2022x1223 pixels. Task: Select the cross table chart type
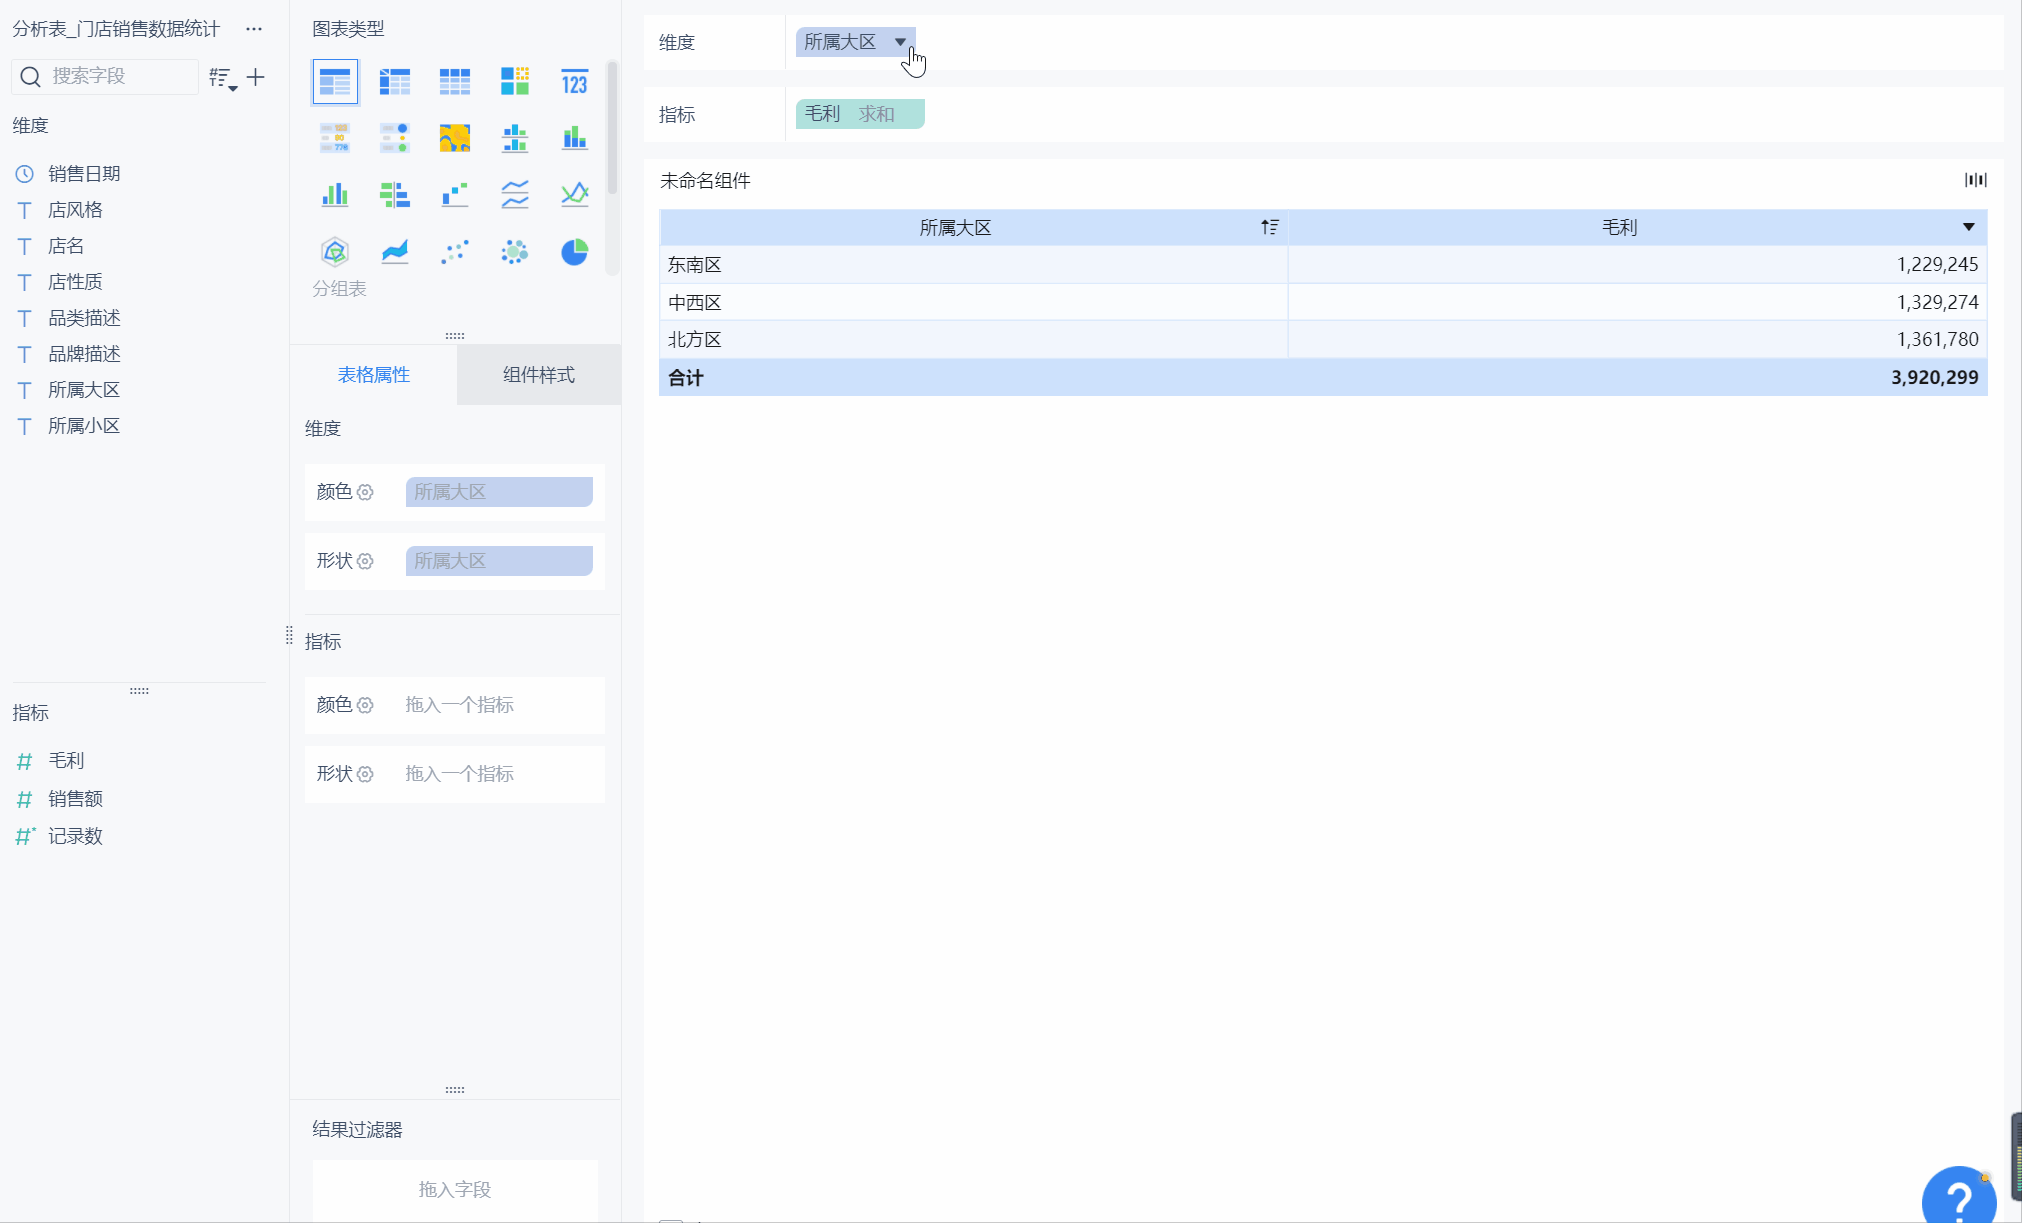pyautogui.click(x=395, y=81)
